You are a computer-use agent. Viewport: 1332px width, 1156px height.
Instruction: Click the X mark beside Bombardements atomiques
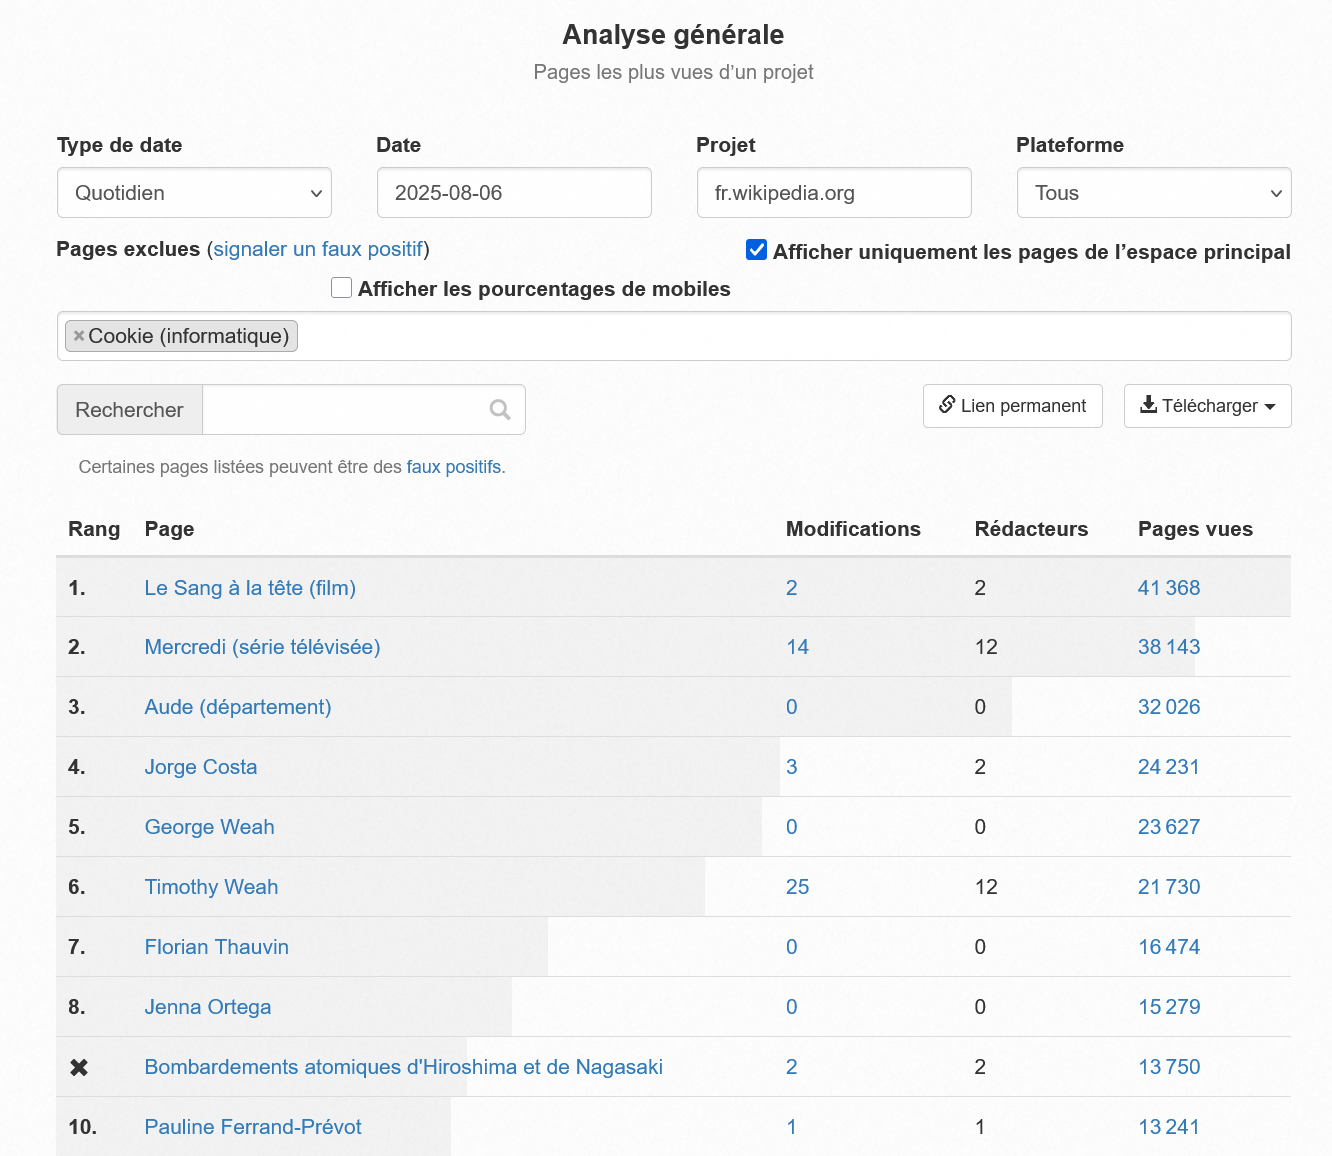point(79,1067)
